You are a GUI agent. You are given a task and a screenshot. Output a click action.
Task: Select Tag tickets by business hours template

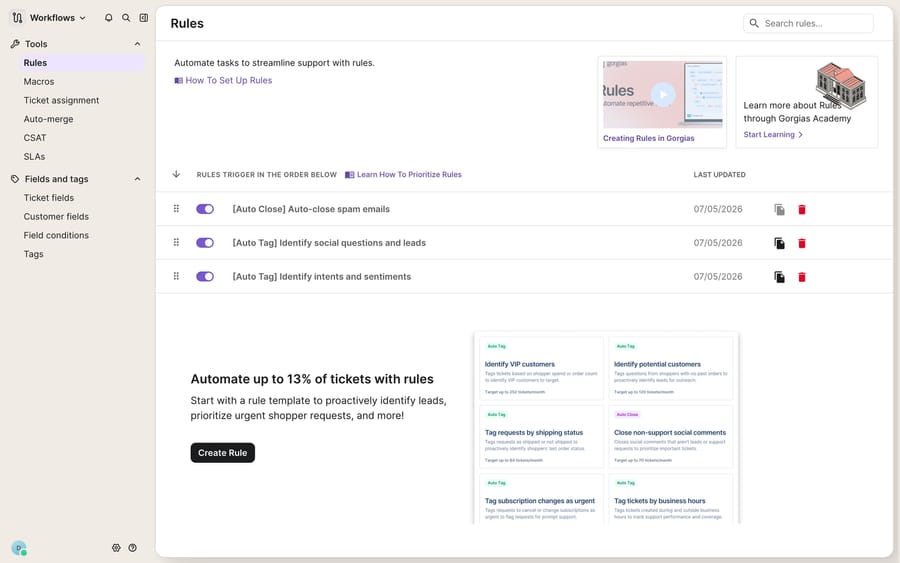670,499
